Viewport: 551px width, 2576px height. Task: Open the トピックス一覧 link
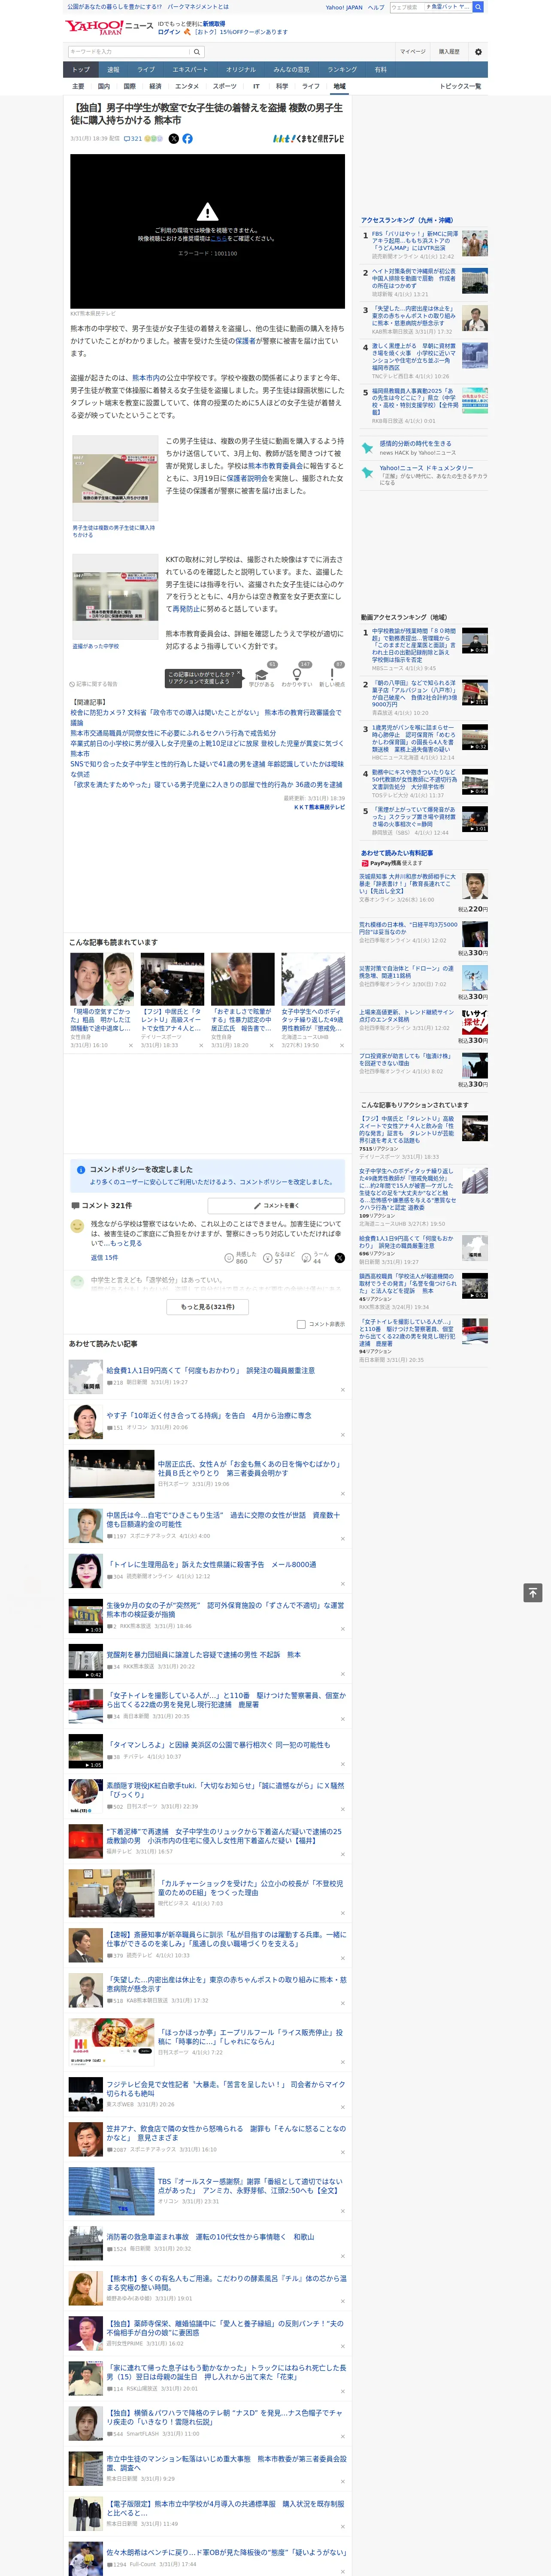coord(460,86)
